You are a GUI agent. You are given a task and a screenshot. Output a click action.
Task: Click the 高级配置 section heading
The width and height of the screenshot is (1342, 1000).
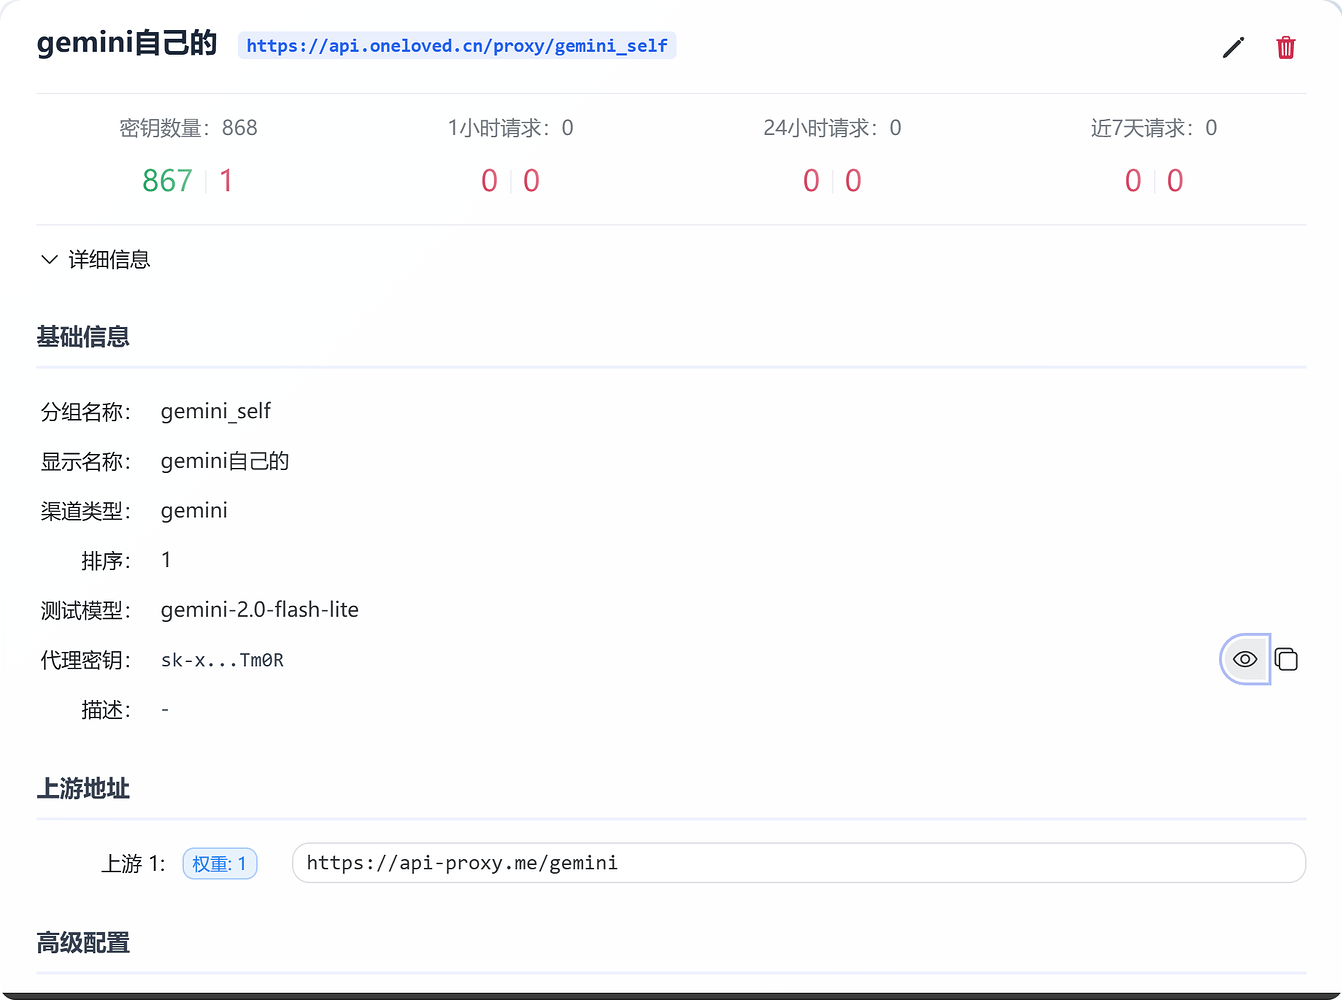click(x=83, y=943)
